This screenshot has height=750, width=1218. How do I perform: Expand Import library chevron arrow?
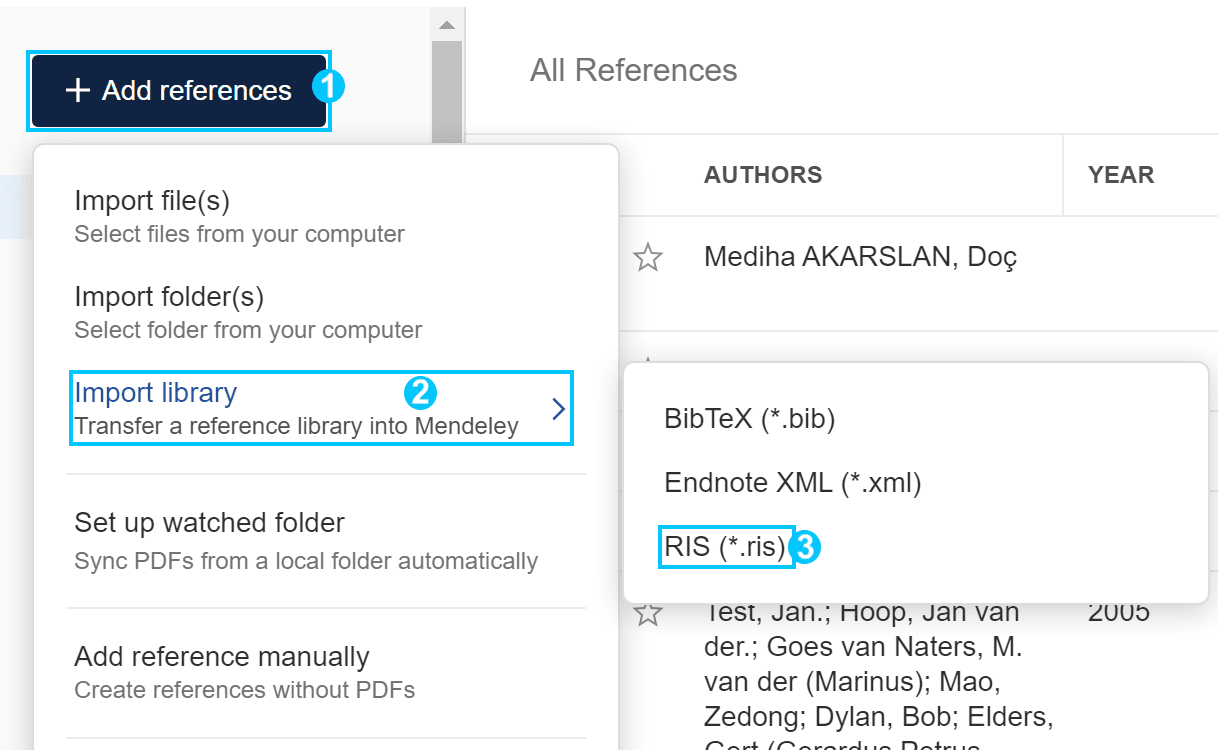[558, 409]
